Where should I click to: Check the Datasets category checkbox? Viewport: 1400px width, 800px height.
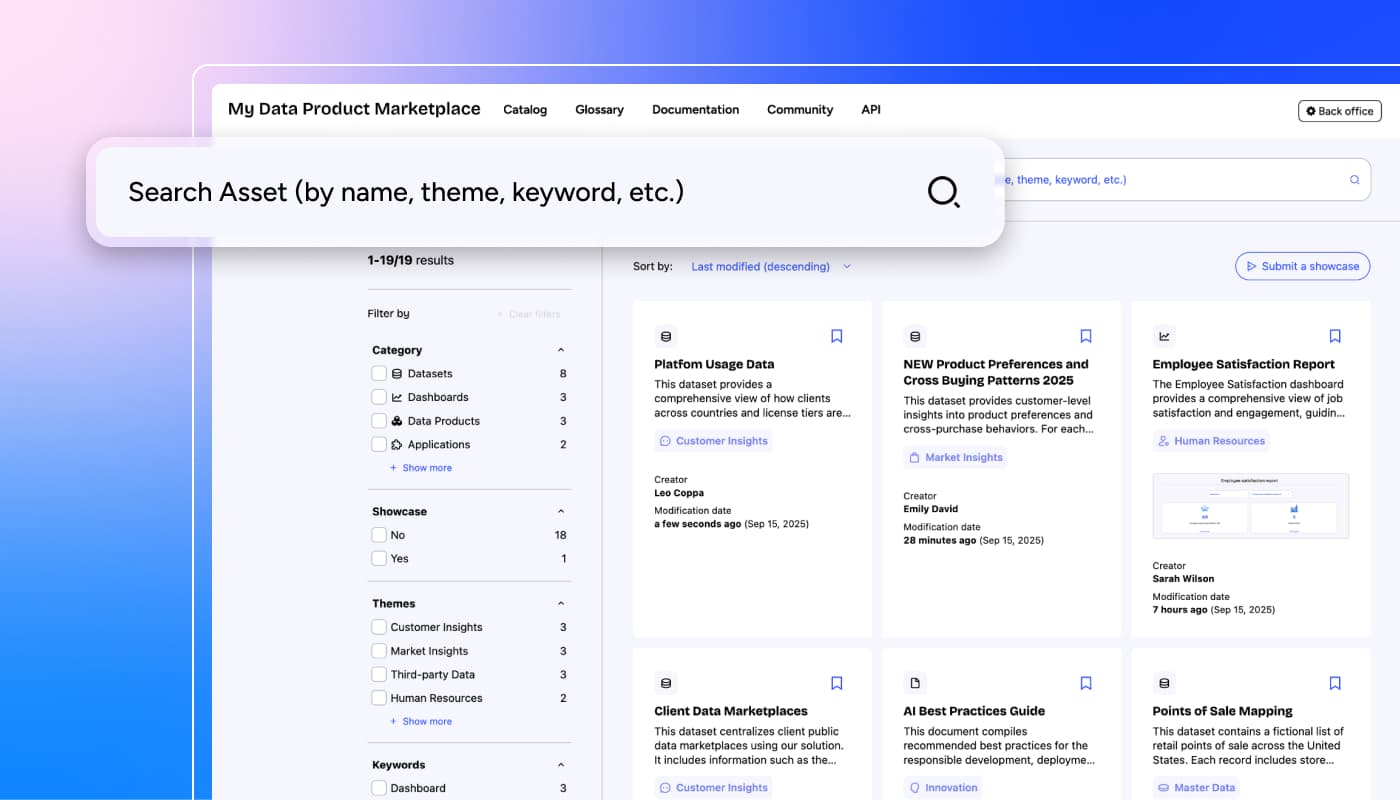(x=379, y=373)
